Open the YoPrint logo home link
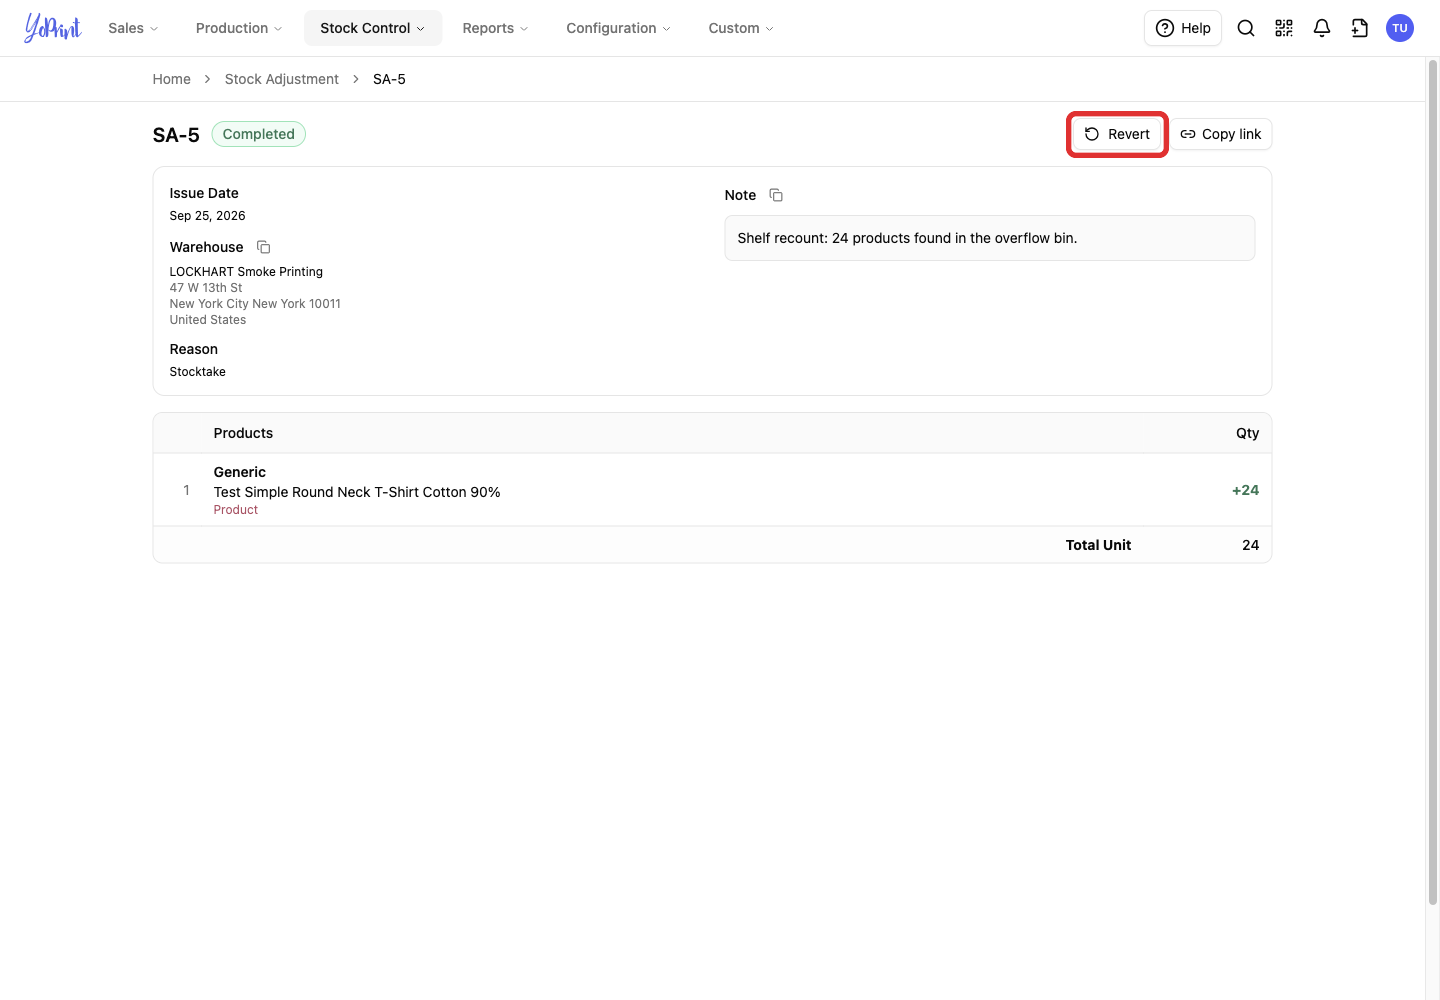This screenshot has height=1000, width=1440. [53, 28]
